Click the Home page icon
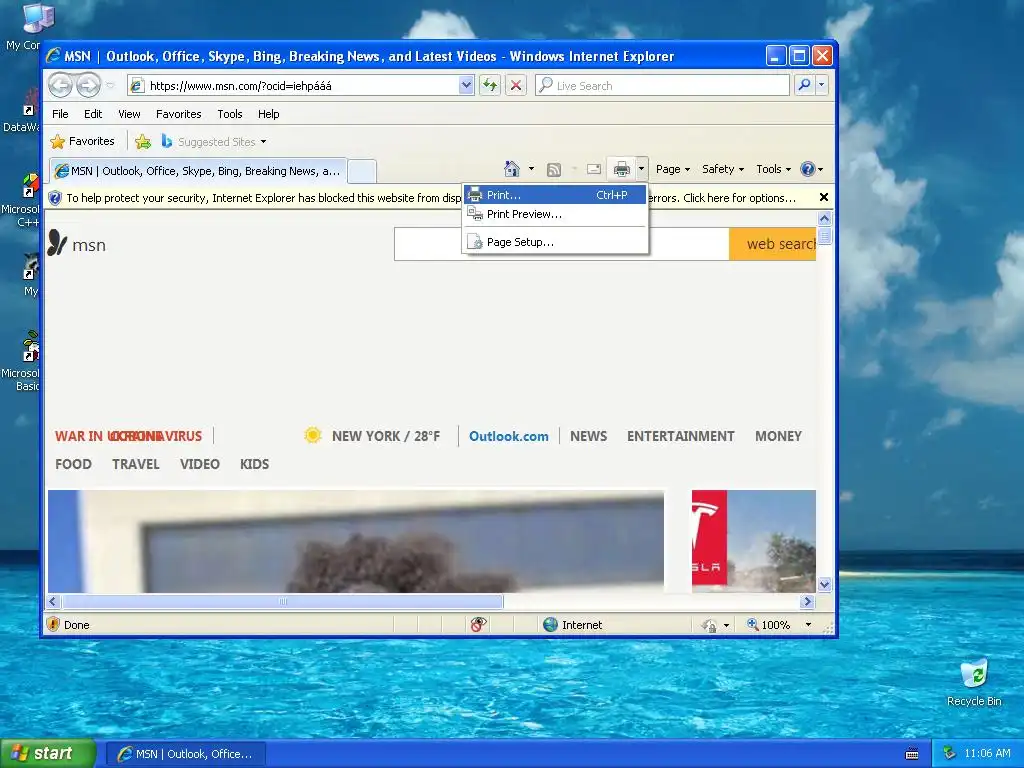1024x768 pixels. tap(511, 169)
